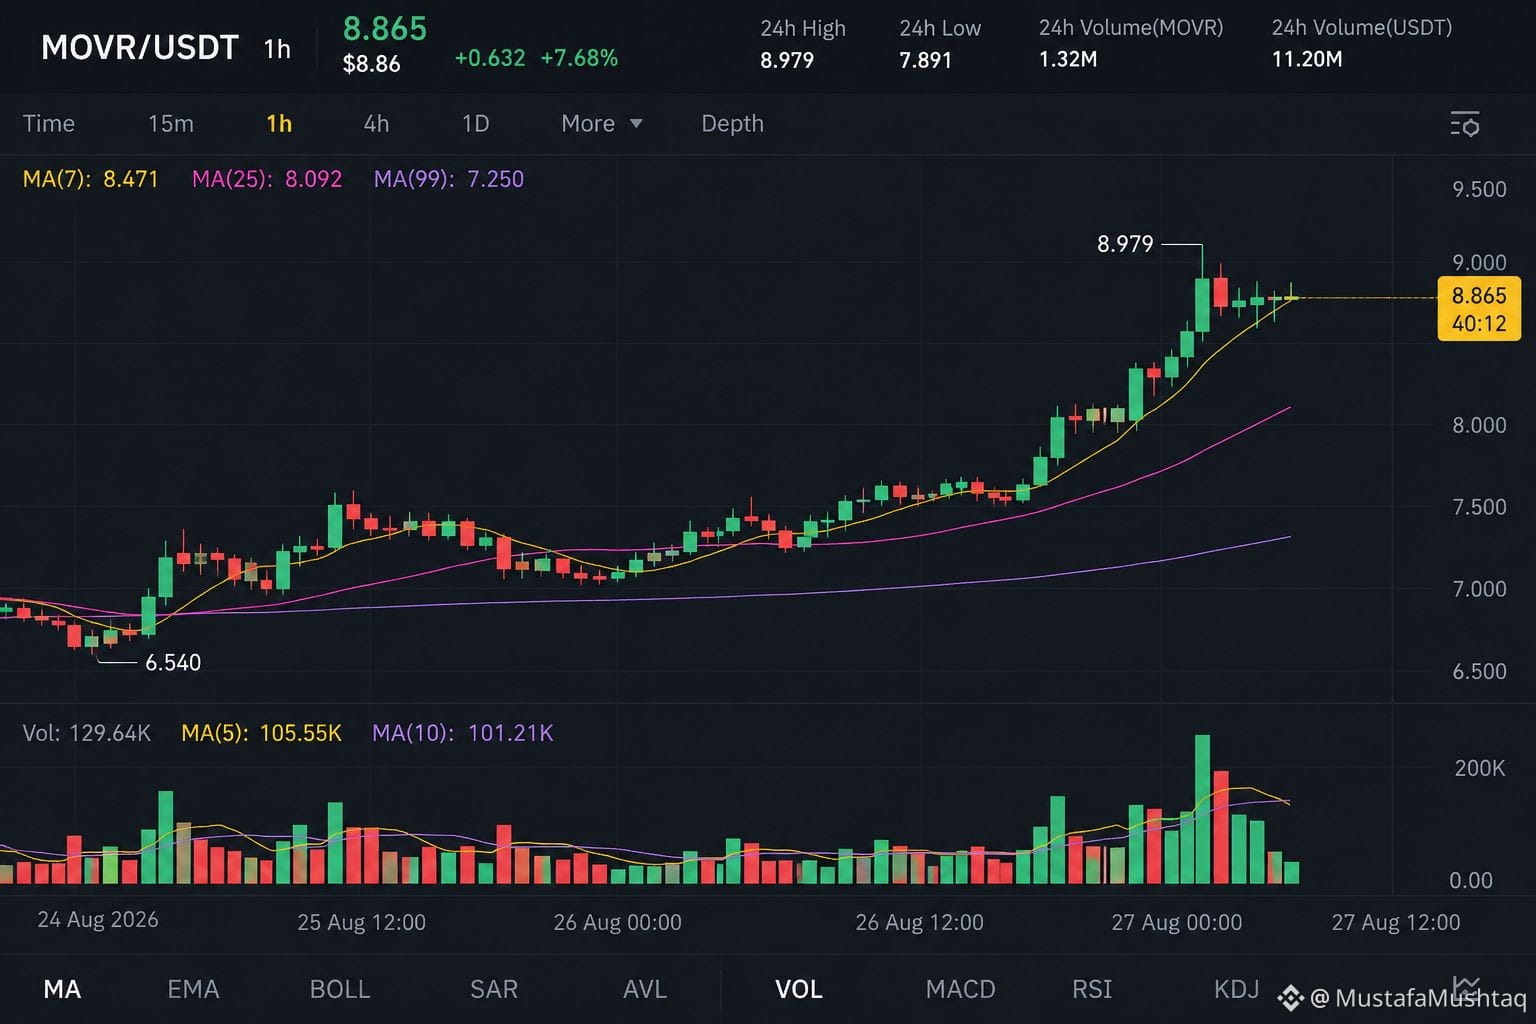The width and height of the screenshot is (1536, 1024).
Task: Click the large green 8.865 header price
Action: [x=385, y=28]
